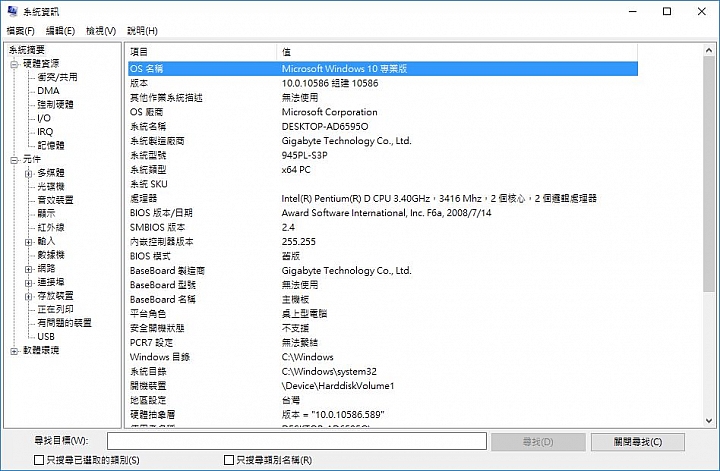
Task: Select 有問題的裝置 tree item
Action: 64,323
